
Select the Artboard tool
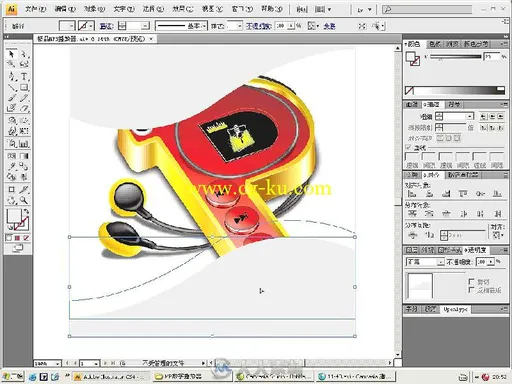(x=12, y=189)
